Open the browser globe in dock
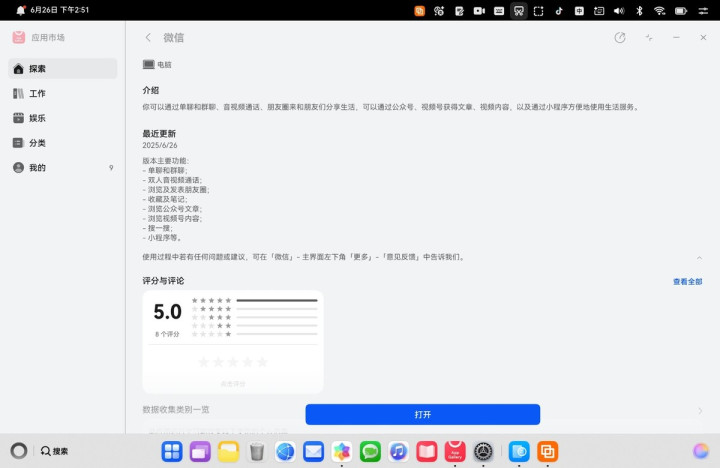The image size is (720, 468). click(x=285, y=451)
